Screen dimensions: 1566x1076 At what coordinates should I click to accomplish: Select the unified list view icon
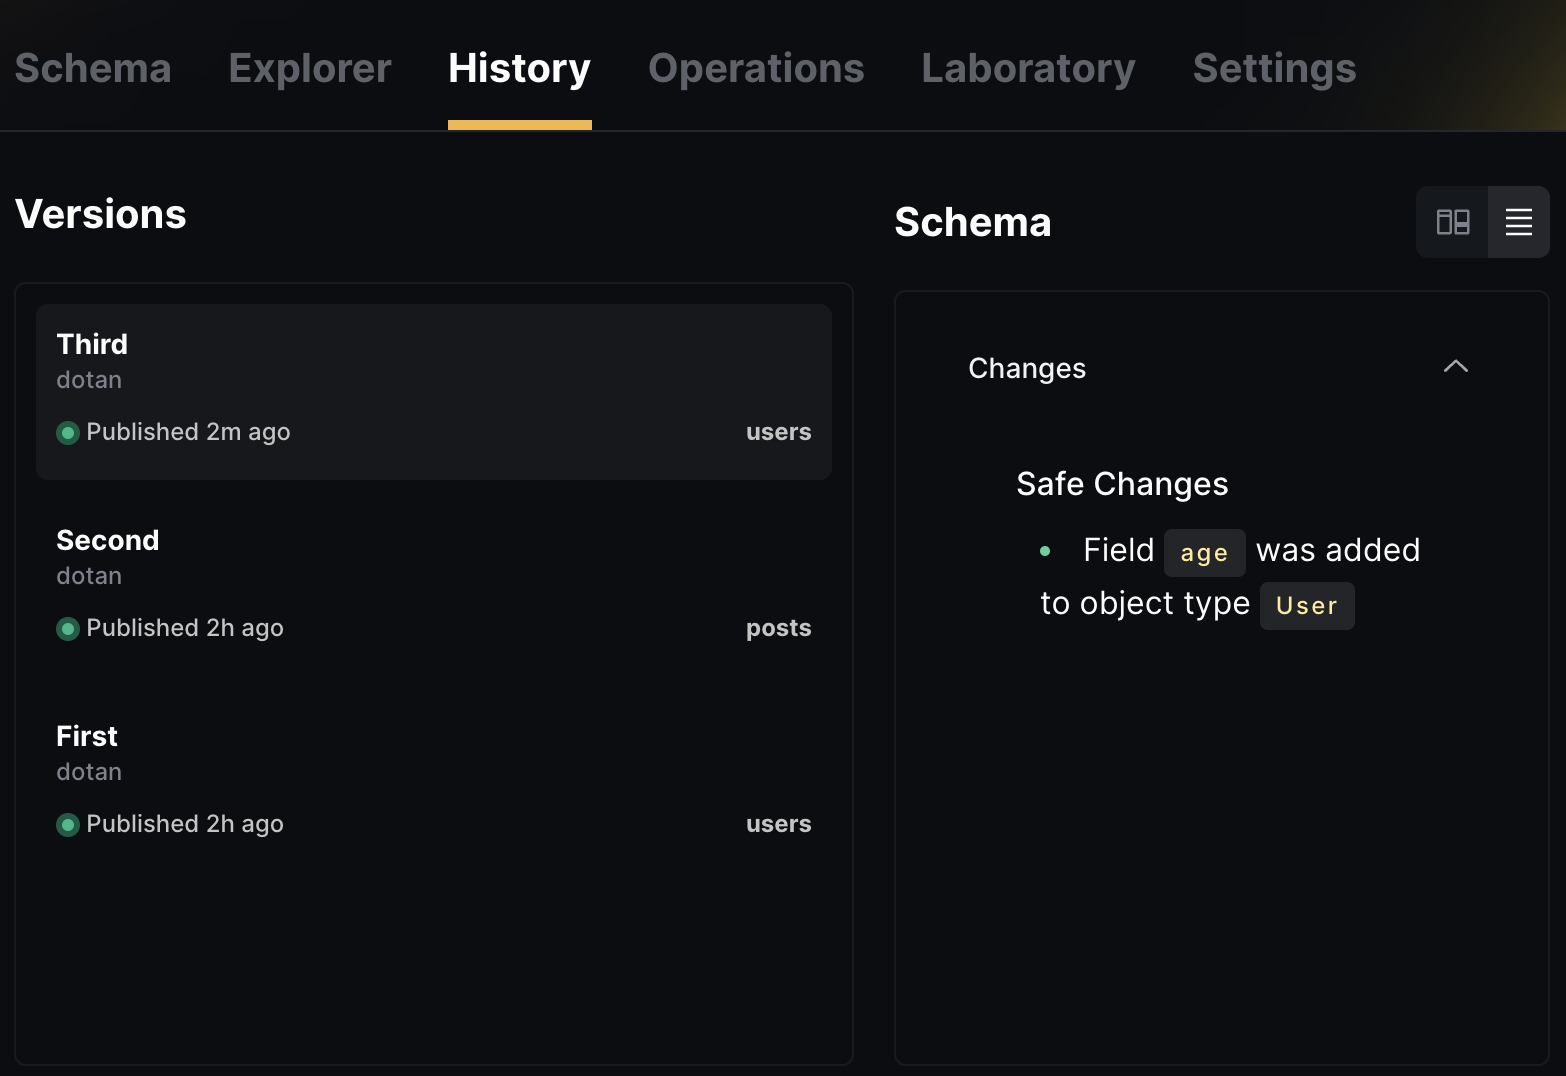1518,222
